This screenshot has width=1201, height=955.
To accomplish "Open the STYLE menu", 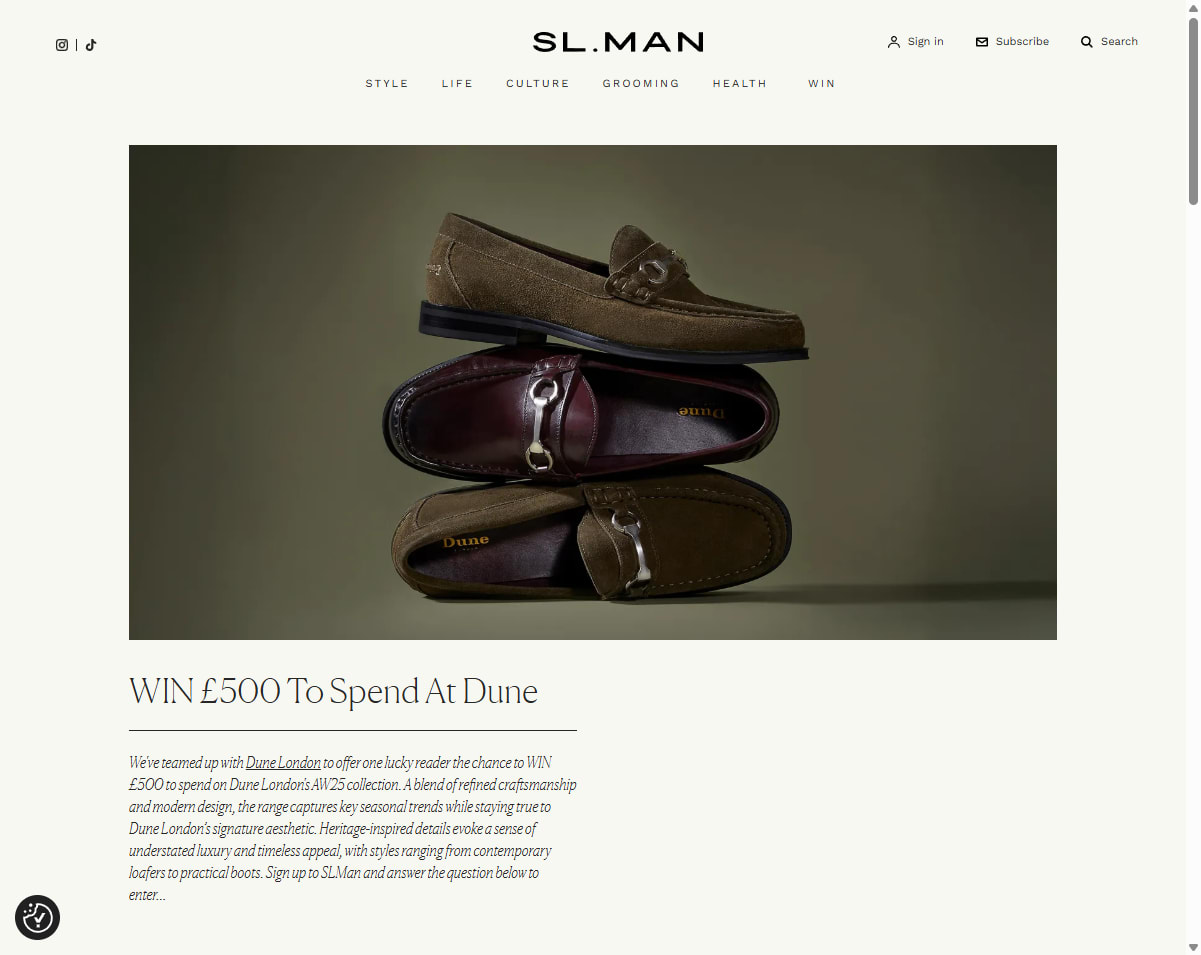I will [387, 84].
